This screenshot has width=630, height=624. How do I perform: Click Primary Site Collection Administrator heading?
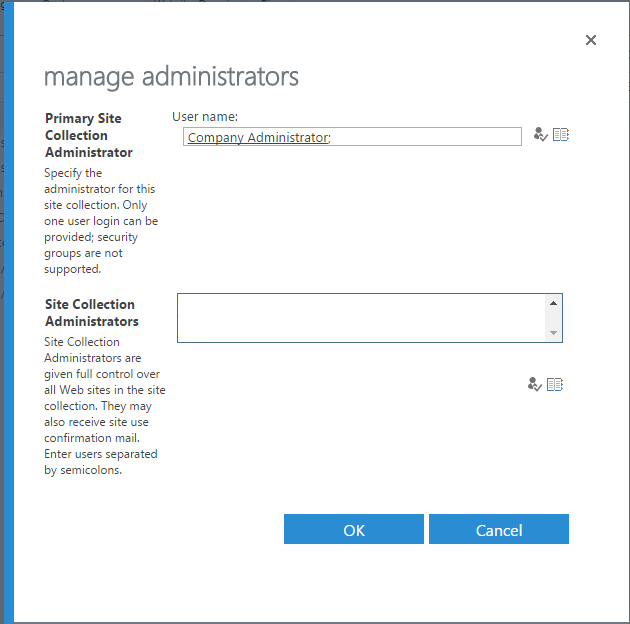tap(88, 135)
